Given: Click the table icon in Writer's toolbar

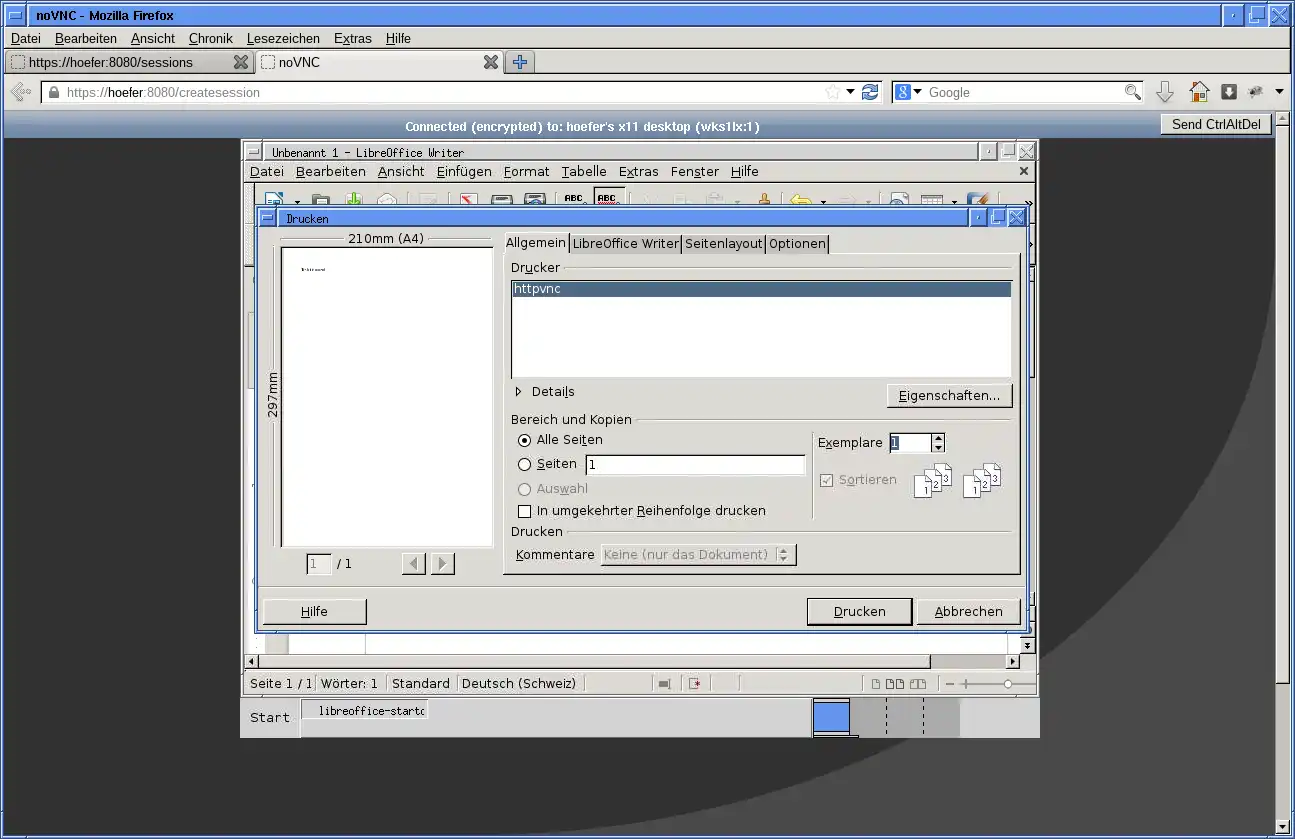Looking at the screenshot, I should coord(931,200).
